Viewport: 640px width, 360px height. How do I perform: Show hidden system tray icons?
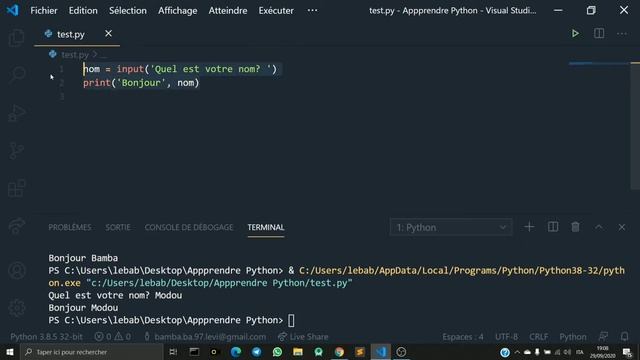coord(517,352)
